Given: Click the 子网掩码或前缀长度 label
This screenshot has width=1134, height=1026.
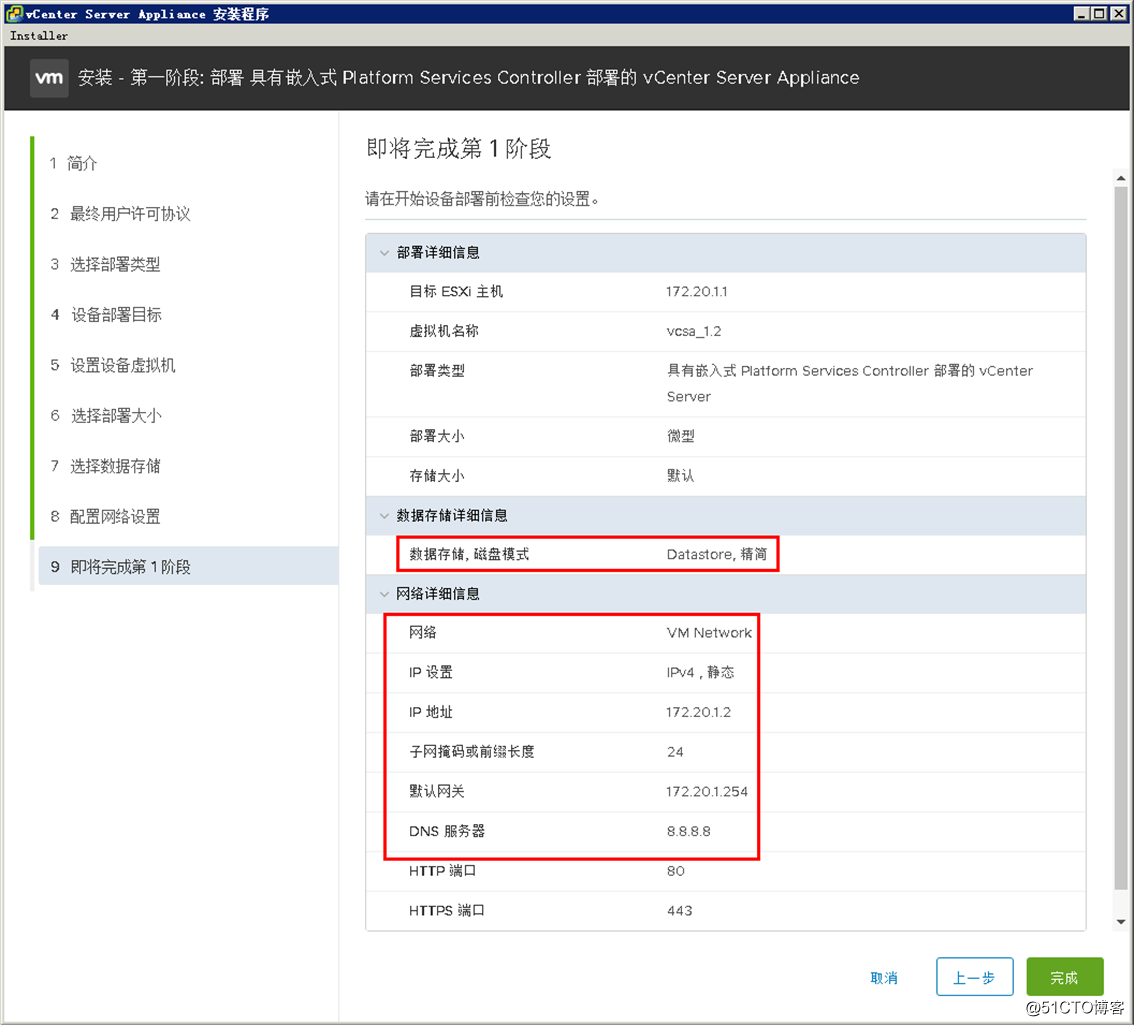Looking at the screenshot, I should [472, 753].
